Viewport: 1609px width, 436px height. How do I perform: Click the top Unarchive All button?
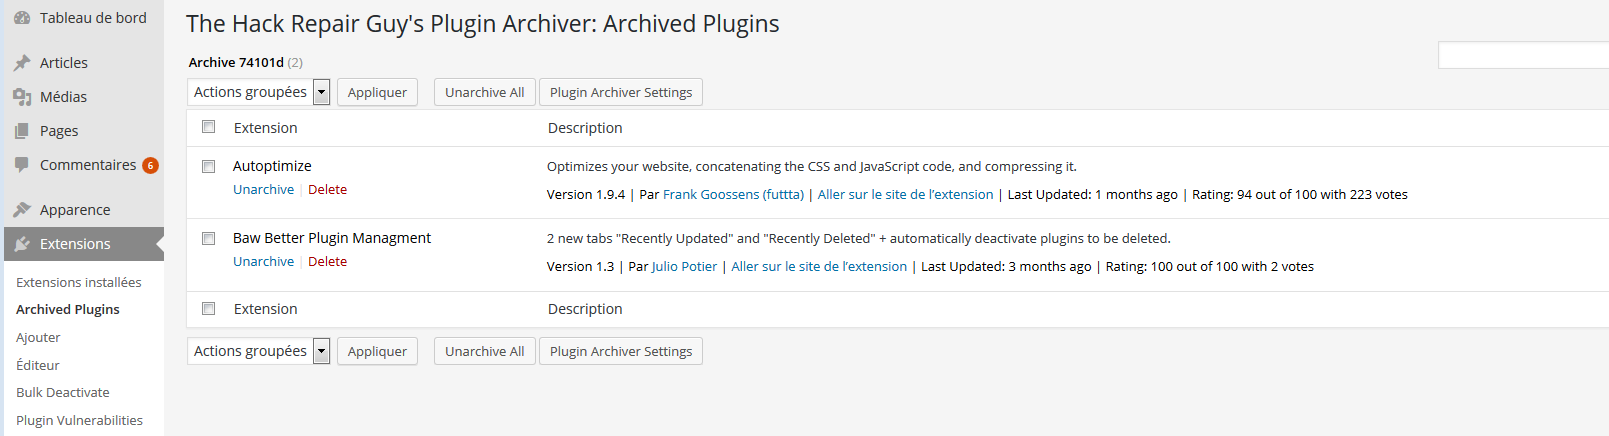[485, 92]
